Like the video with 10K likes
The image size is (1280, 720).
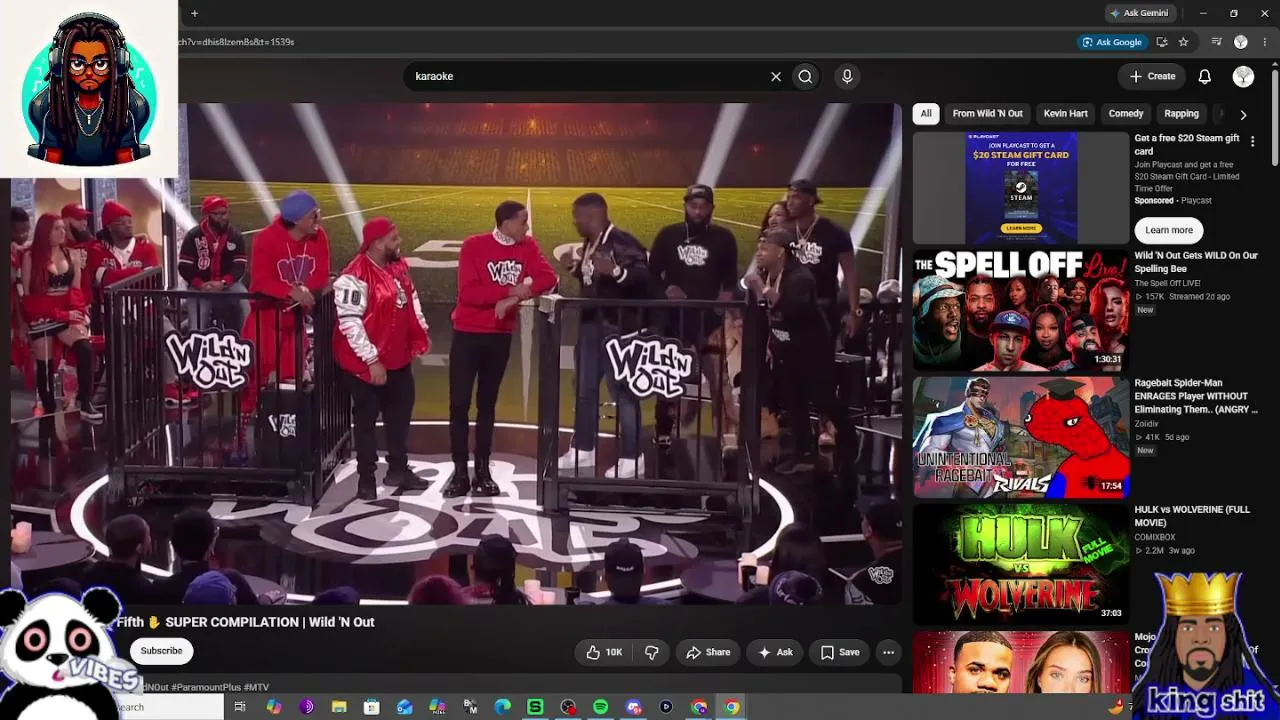(x=603, y=652)
